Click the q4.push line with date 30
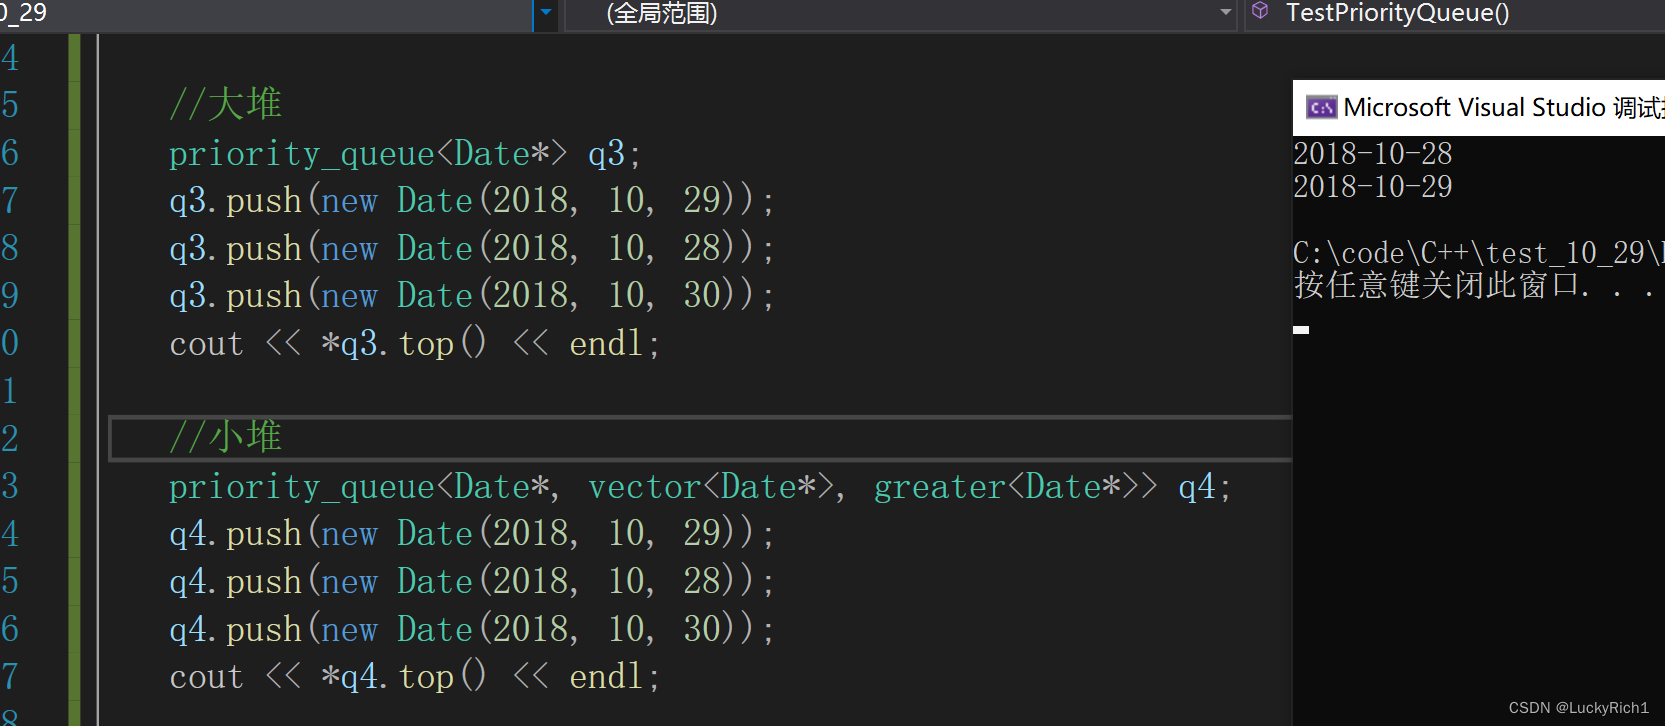1665x726 pixels. [471, 630]
